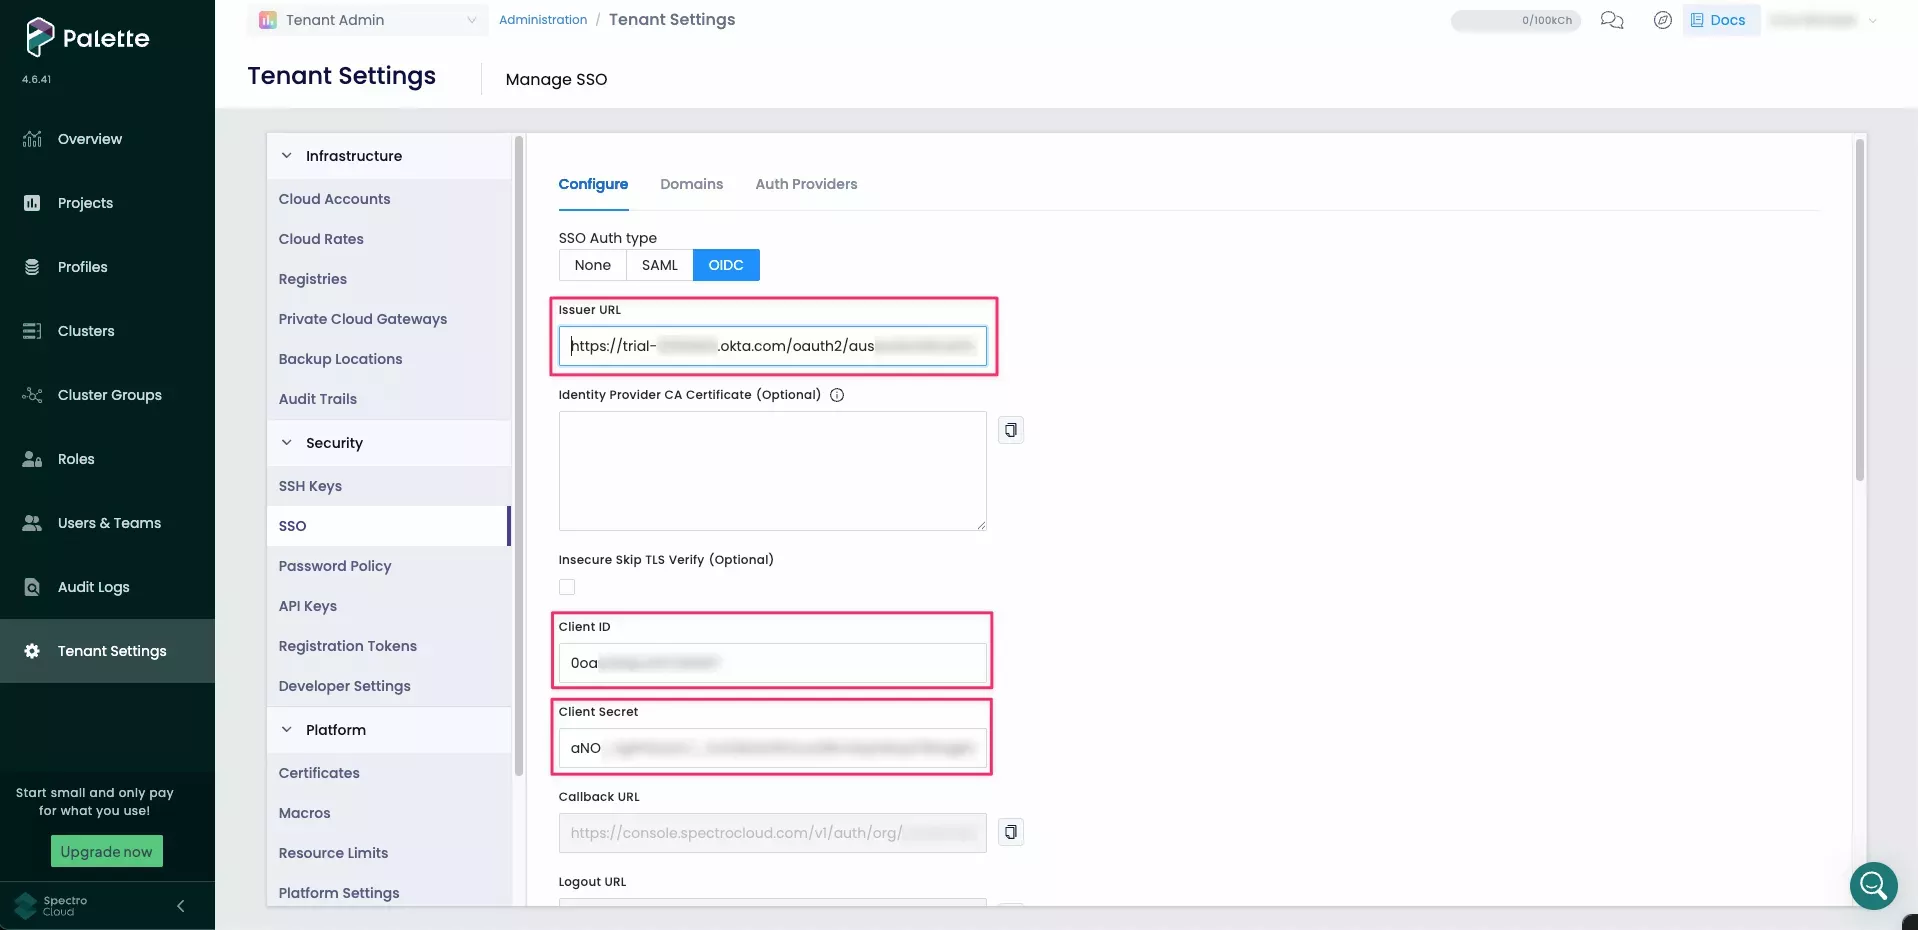Select the Projects sidebar icon
This screenshot has width=1918, height=930.
point(32,202)
